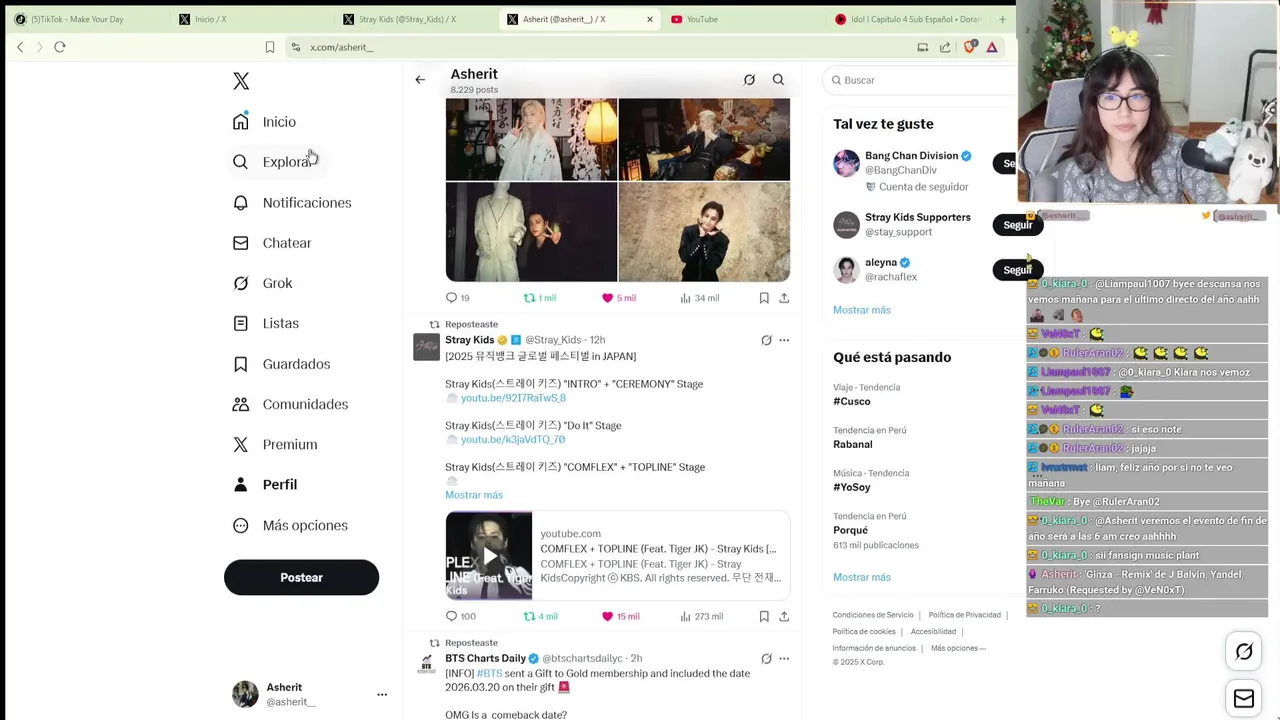Open Grok from sidebar
Image resolution: width=1280 pixels, height=720 pixels.
pyautogui.click(x=262, y=283)
